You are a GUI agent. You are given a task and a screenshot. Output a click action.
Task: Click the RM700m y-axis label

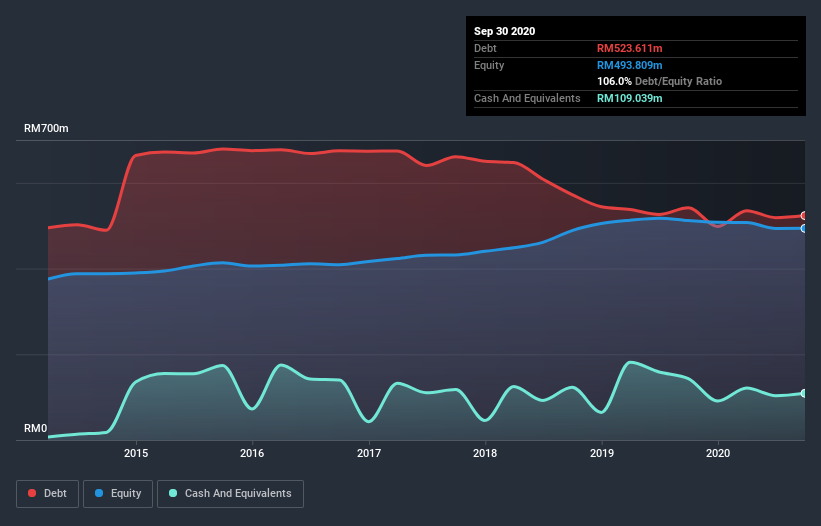(x=46, y=129)
